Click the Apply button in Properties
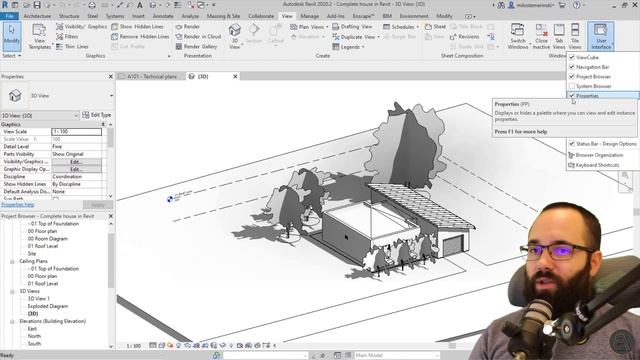640x360 pixels. click(x=98, y=205)
